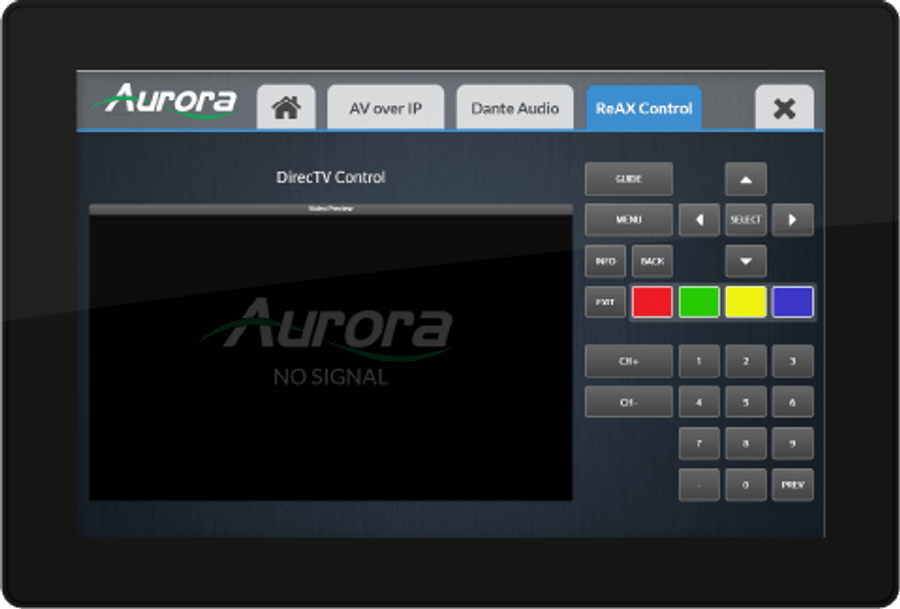Tap the red color button
900x609 pixels.
pos(652,302)
